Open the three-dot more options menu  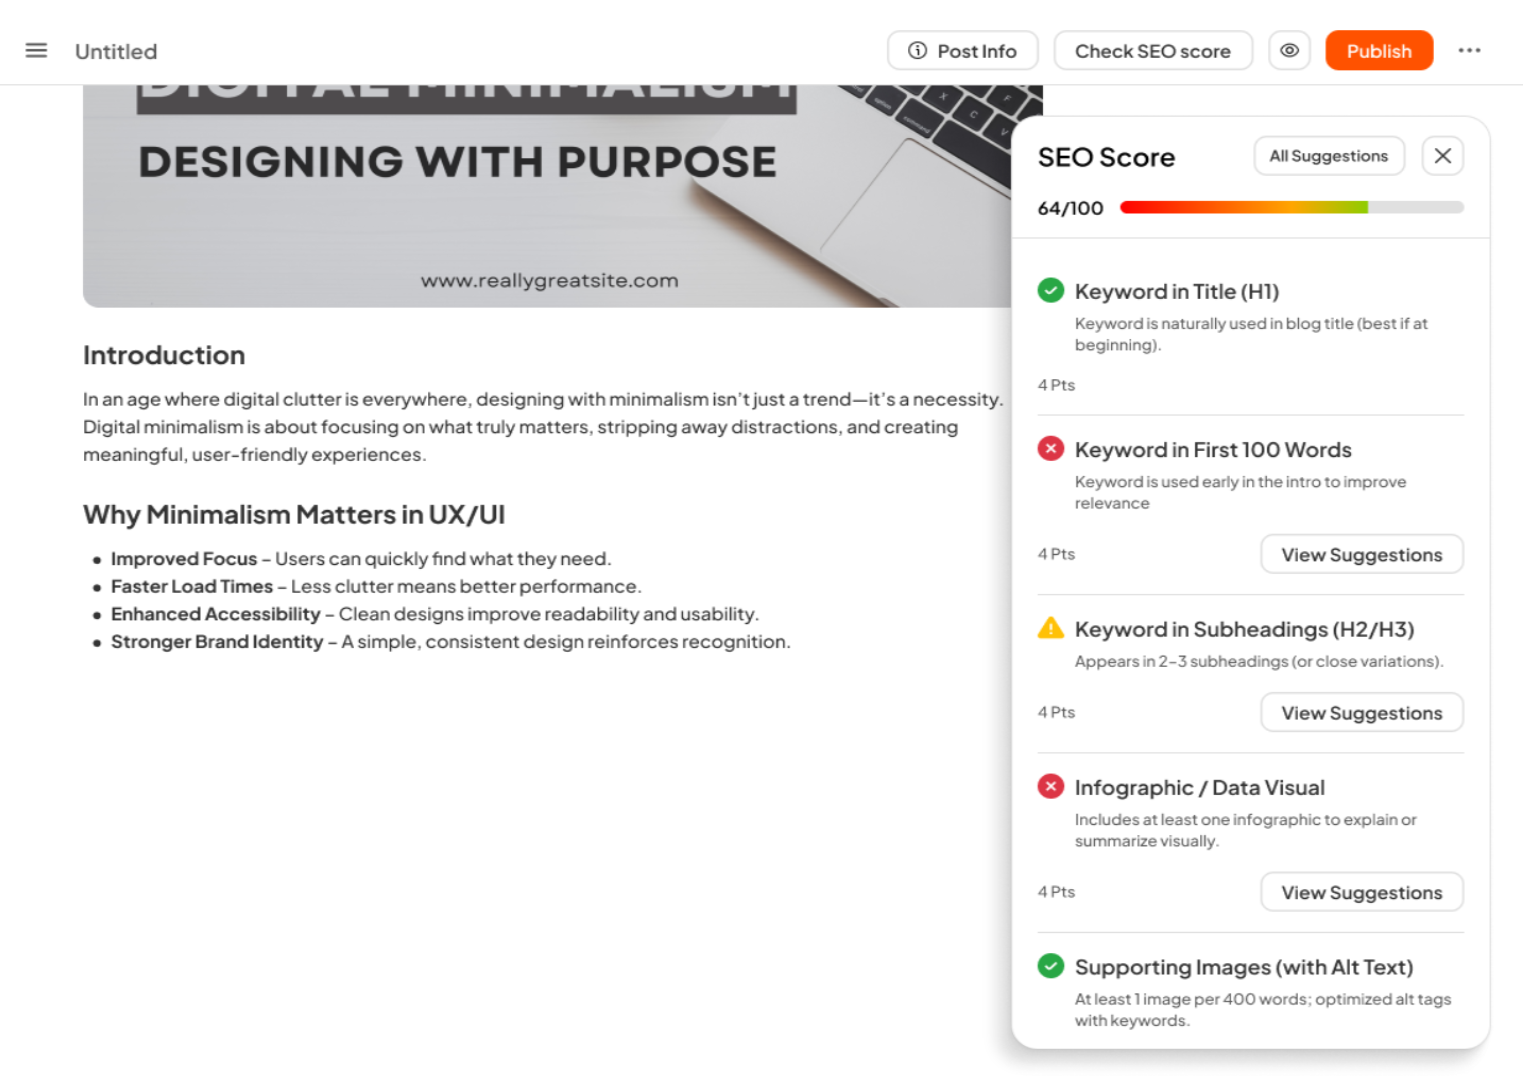(1468, 51)
